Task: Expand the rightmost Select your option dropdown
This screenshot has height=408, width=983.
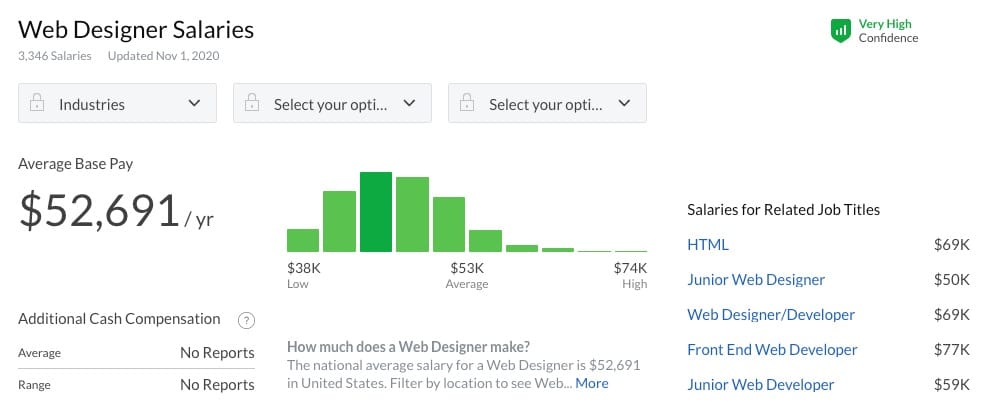Action: pyautogui.click(x=547, y=103)
